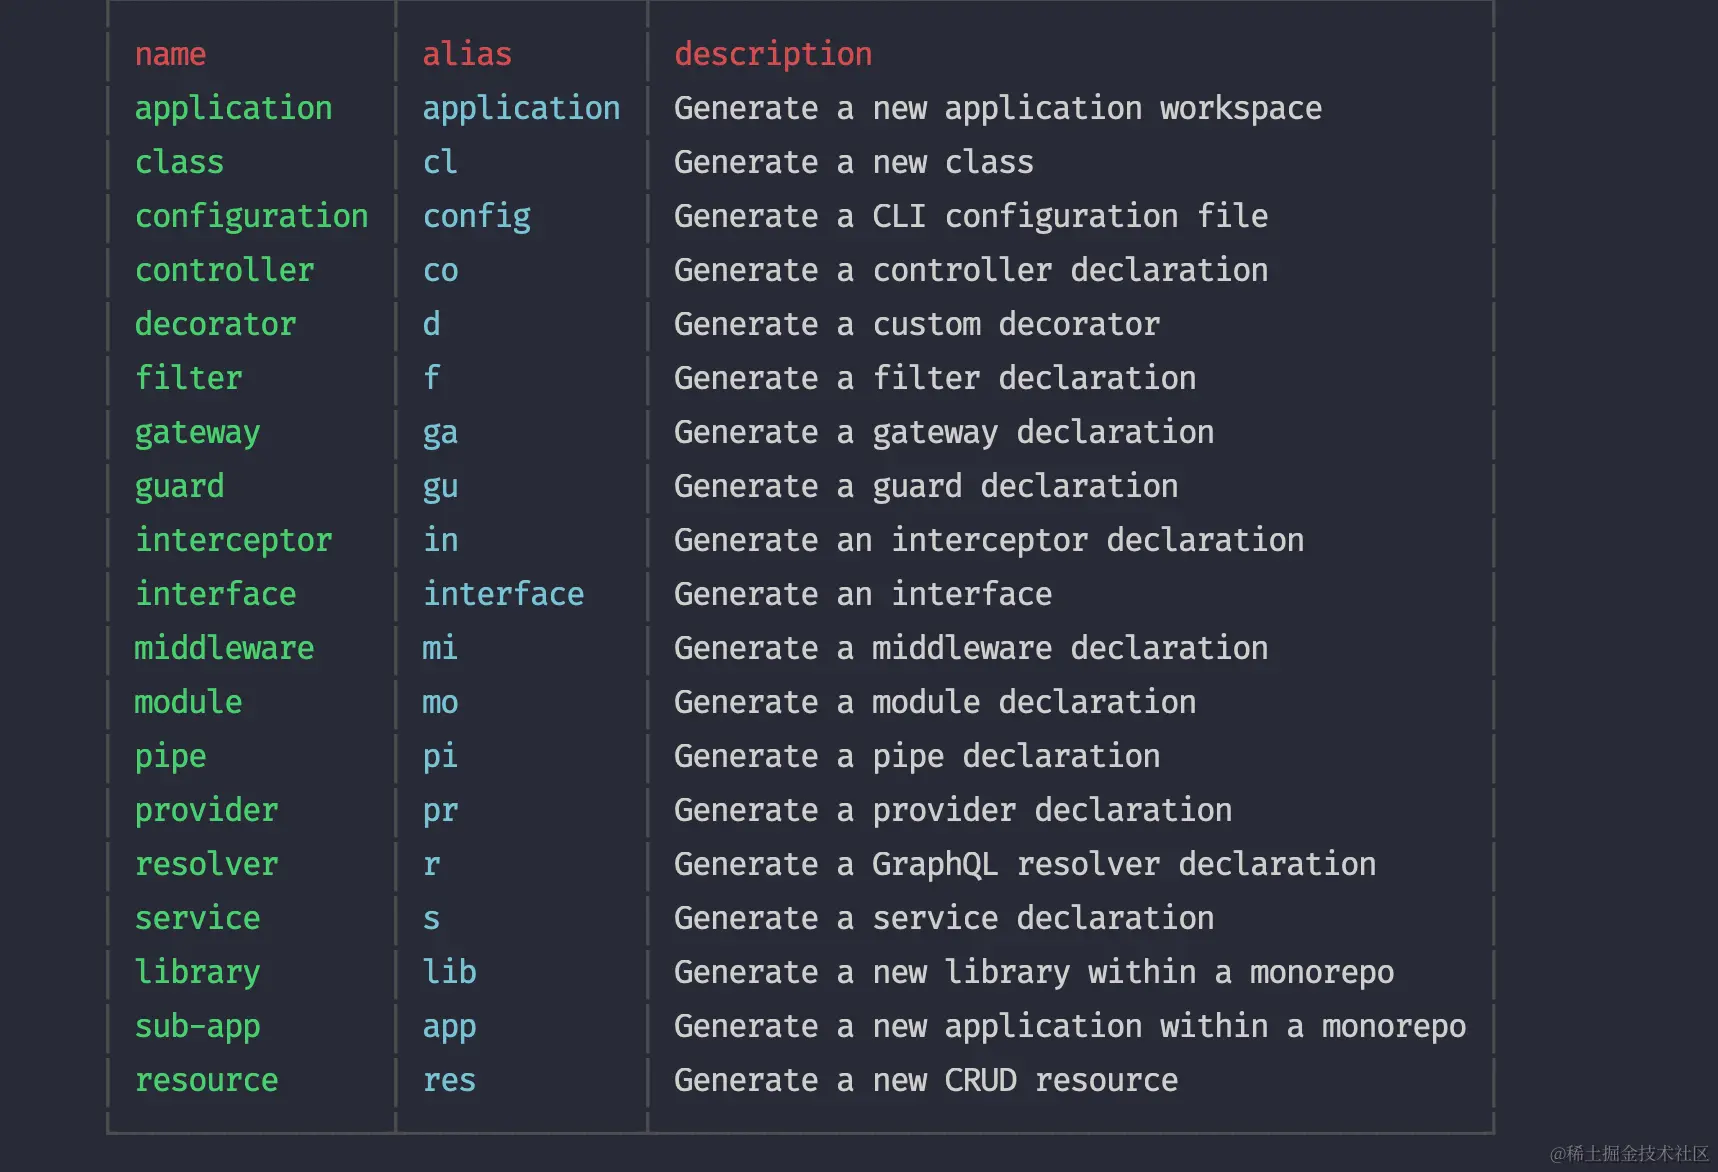Screen dimensions: 1718x1172
Task: Select the 'resource' name entry
Action: pyautogui.click(x=207, y=1080)
